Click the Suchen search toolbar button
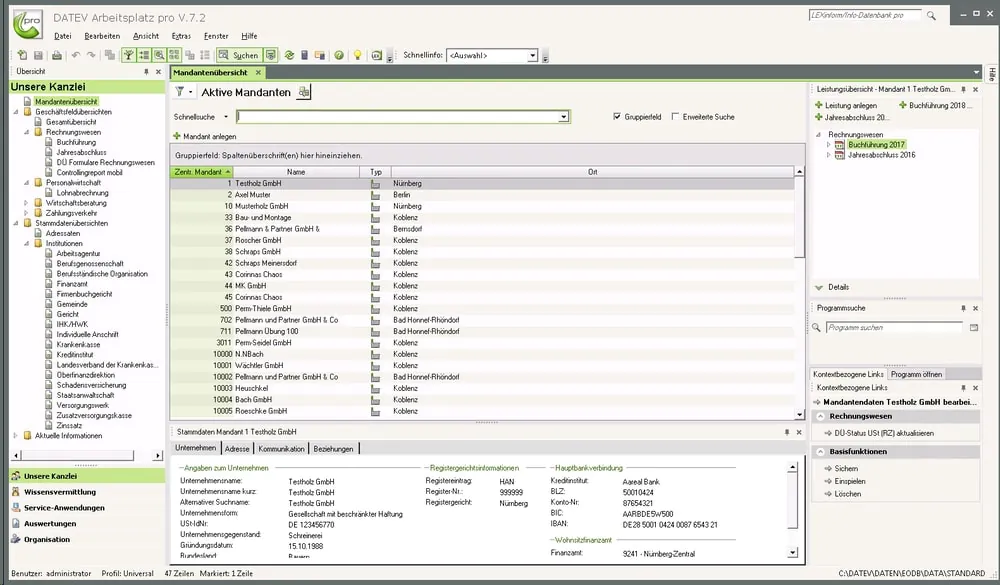The width and height of the screenshot is (1000, 585). coord(239,55)
